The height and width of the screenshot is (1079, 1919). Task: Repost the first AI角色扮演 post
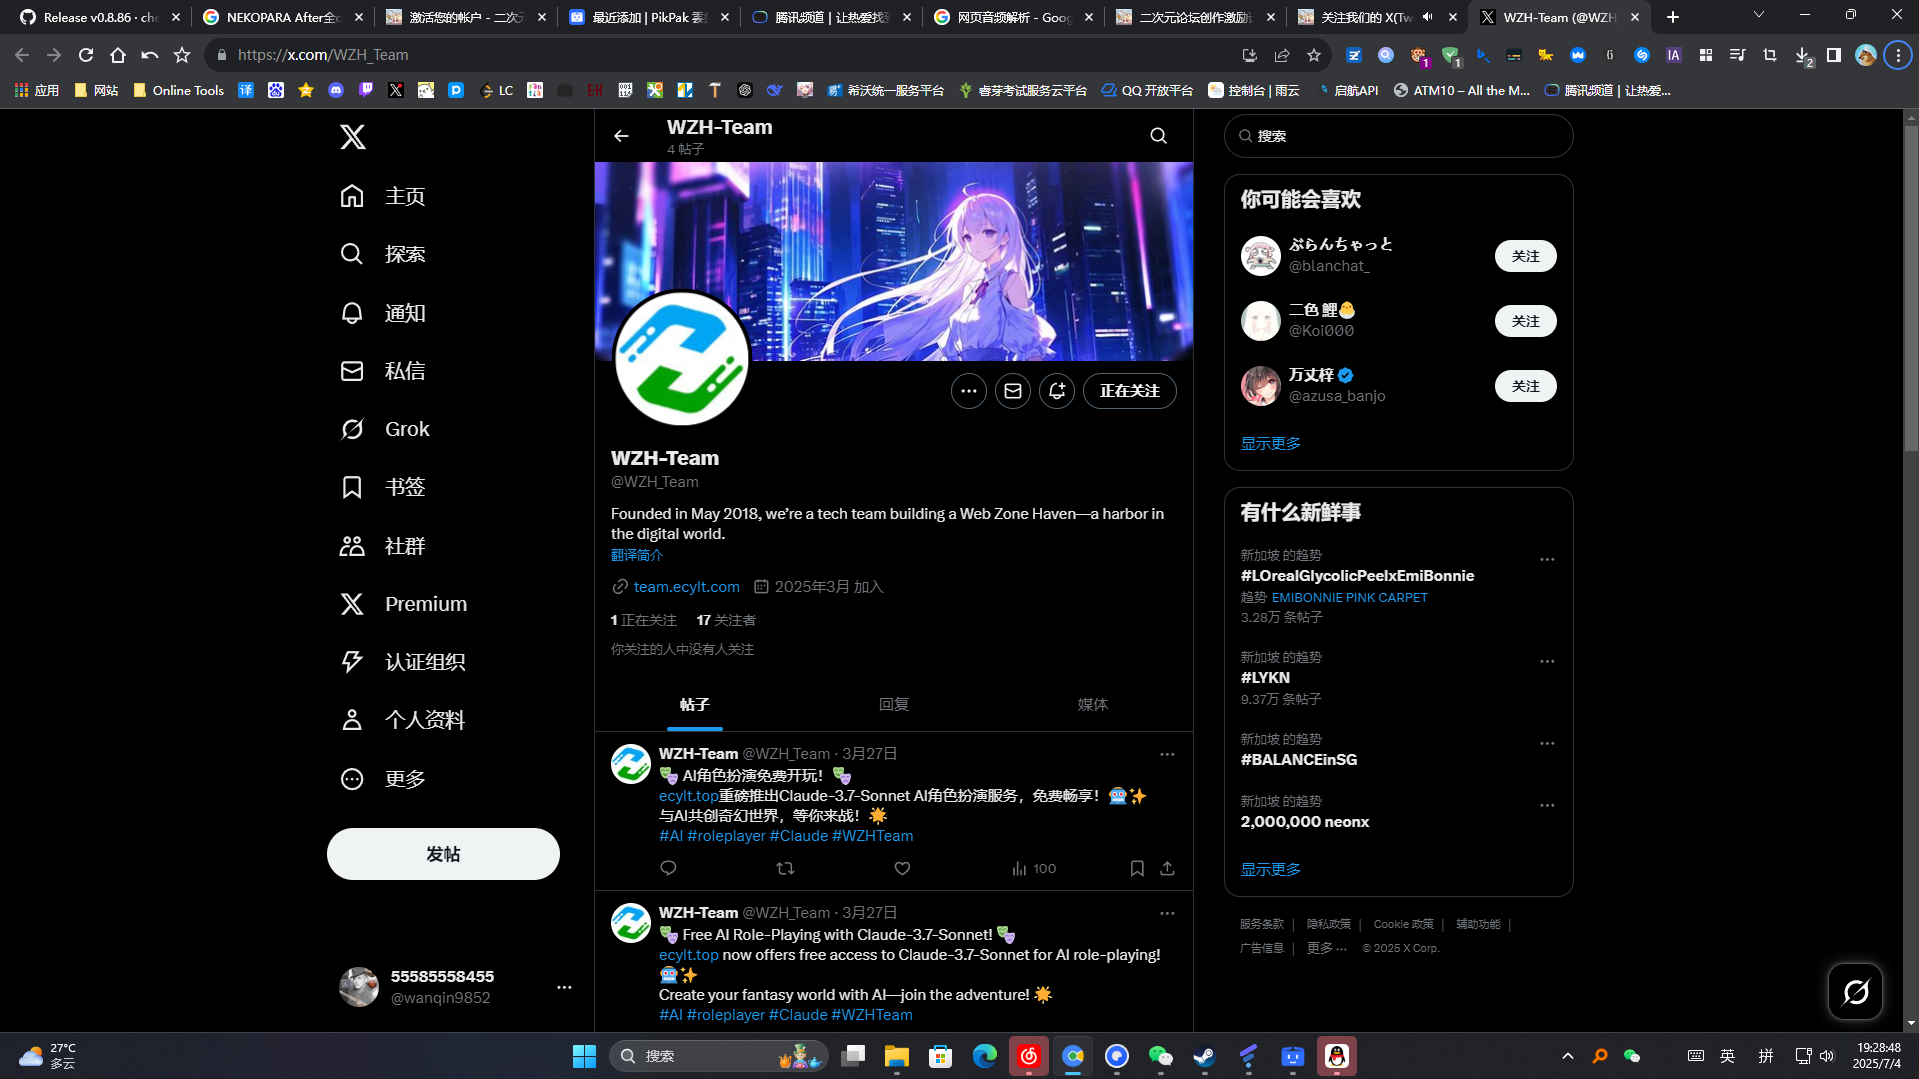click(785, 868)
